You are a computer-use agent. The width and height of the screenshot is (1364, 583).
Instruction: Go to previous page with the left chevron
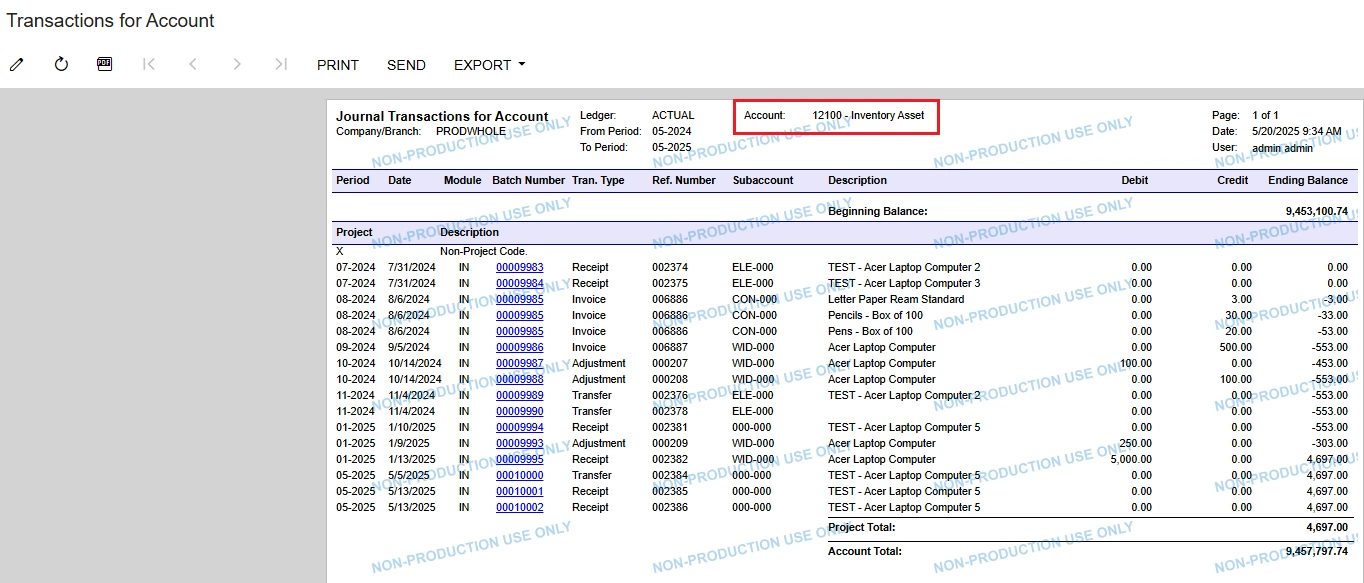[193, 64]
